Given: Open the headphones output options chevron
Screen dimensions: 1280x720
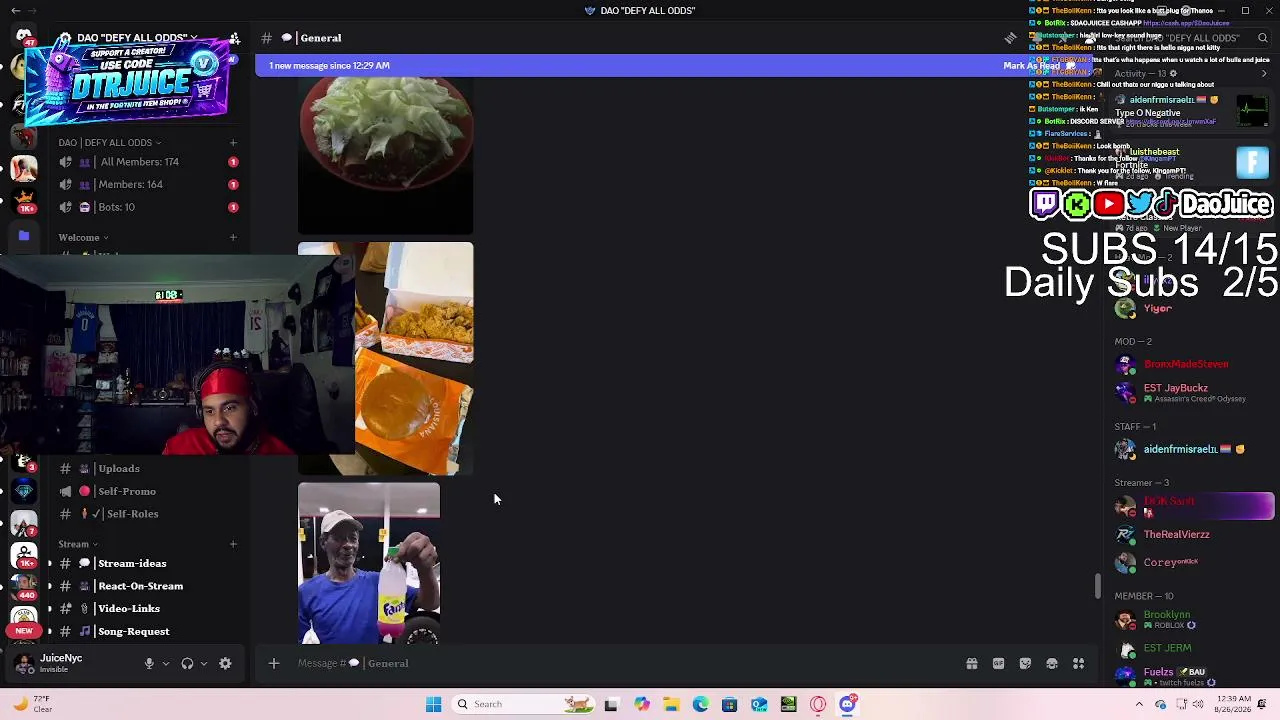Looking at the screenshot, I should 204,663.
